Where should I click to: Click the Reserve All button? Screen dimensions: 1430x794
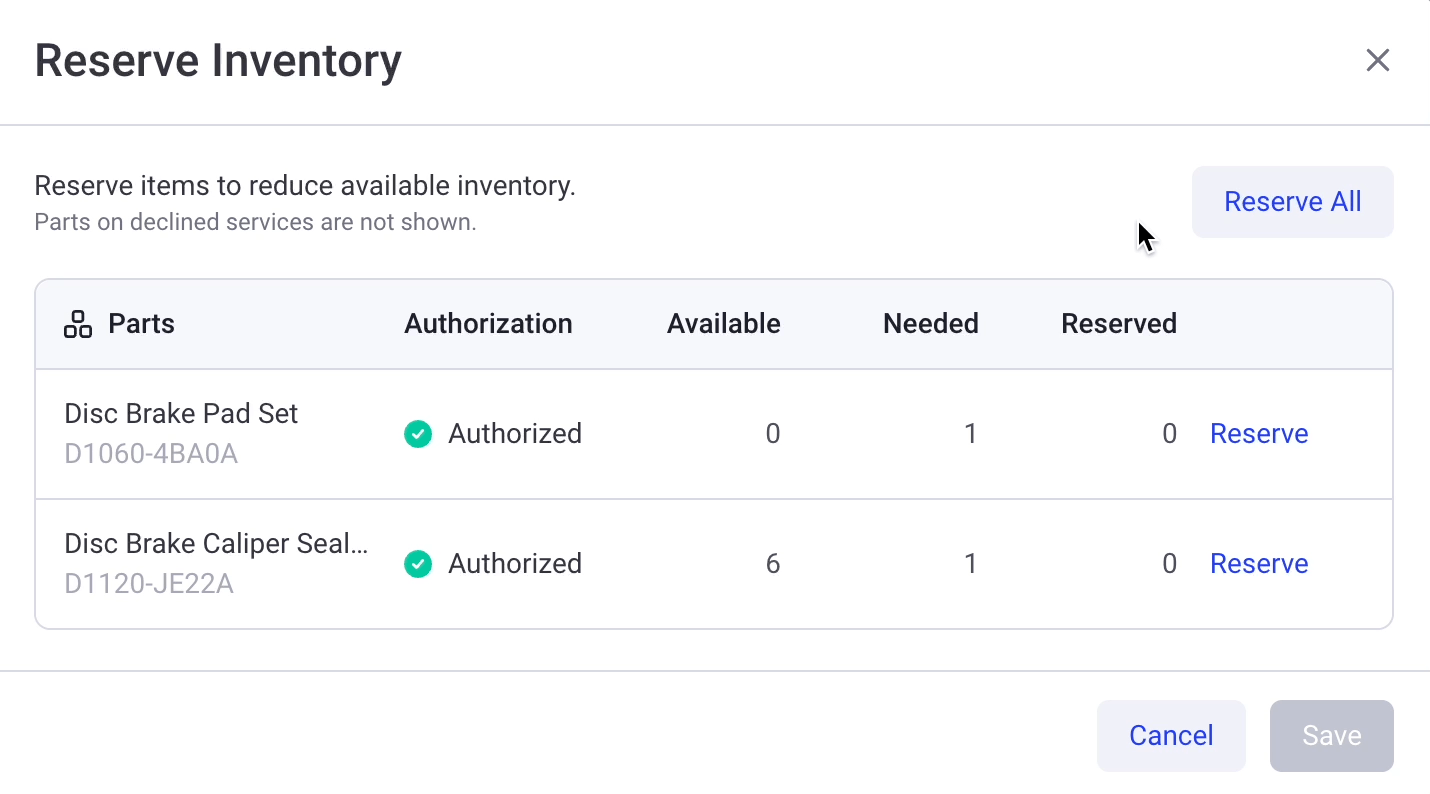tap(1292, 201)
